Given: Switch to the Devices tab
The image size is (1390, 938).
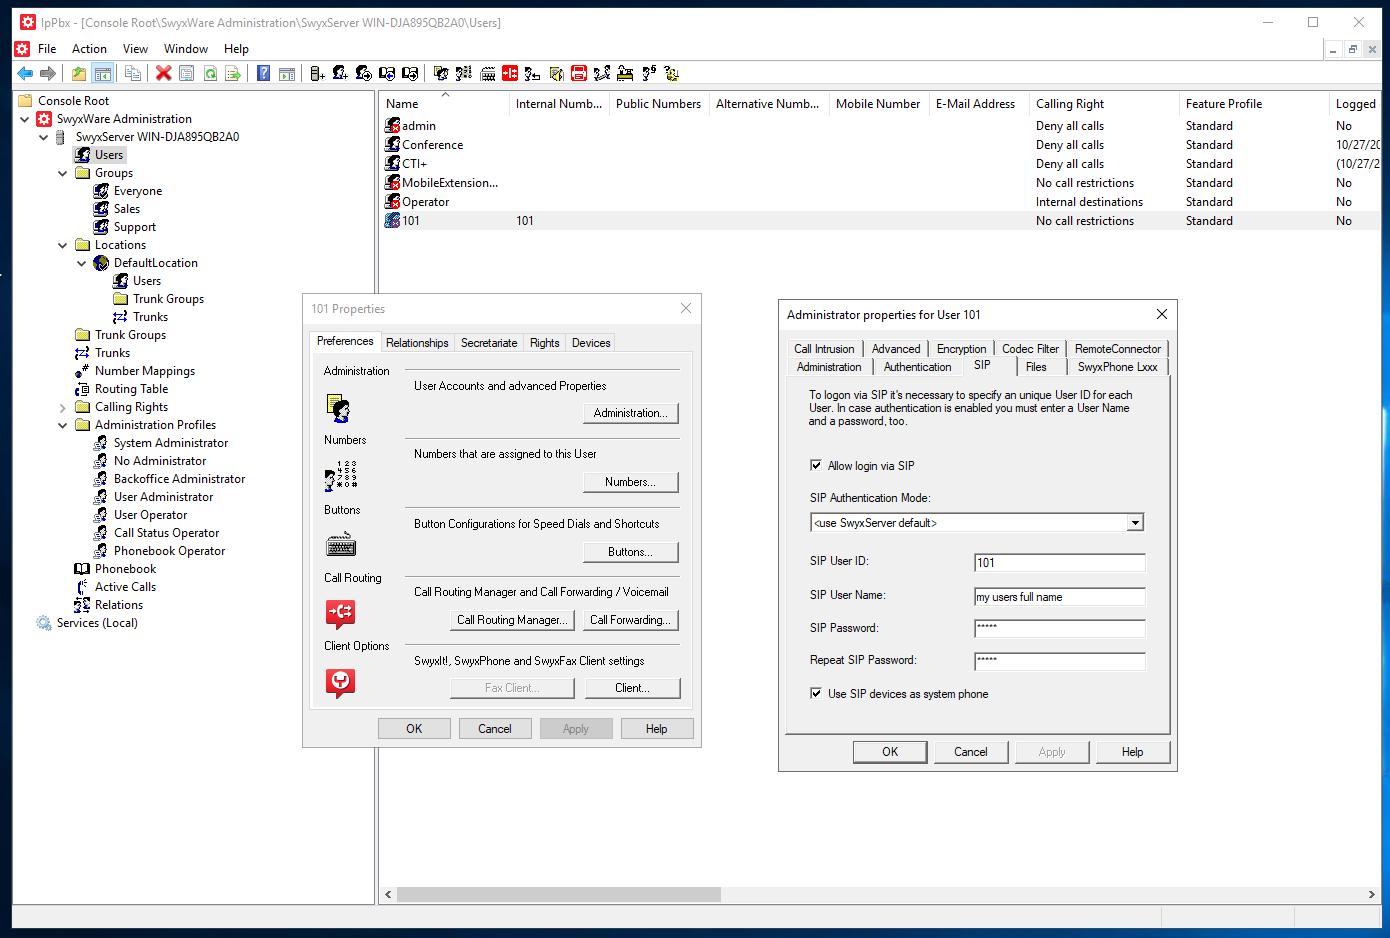Looking at the screenshot, I should [x=591, y=343].
